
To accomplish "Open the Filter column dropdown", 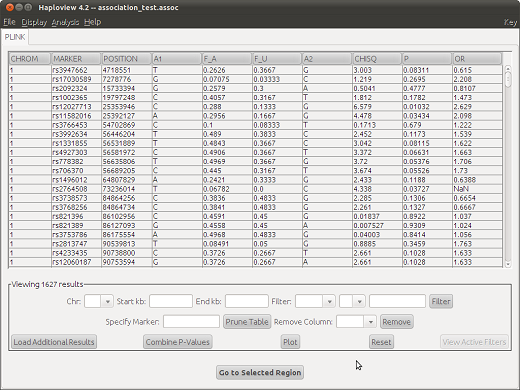I will click(315, 301).
